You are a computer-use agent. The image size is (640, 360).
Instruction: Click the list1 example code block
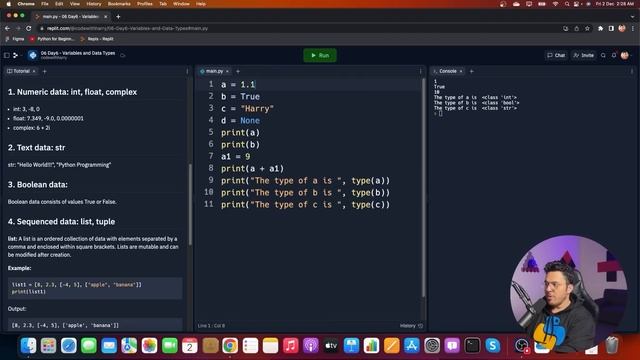click(x=95, y=288)
